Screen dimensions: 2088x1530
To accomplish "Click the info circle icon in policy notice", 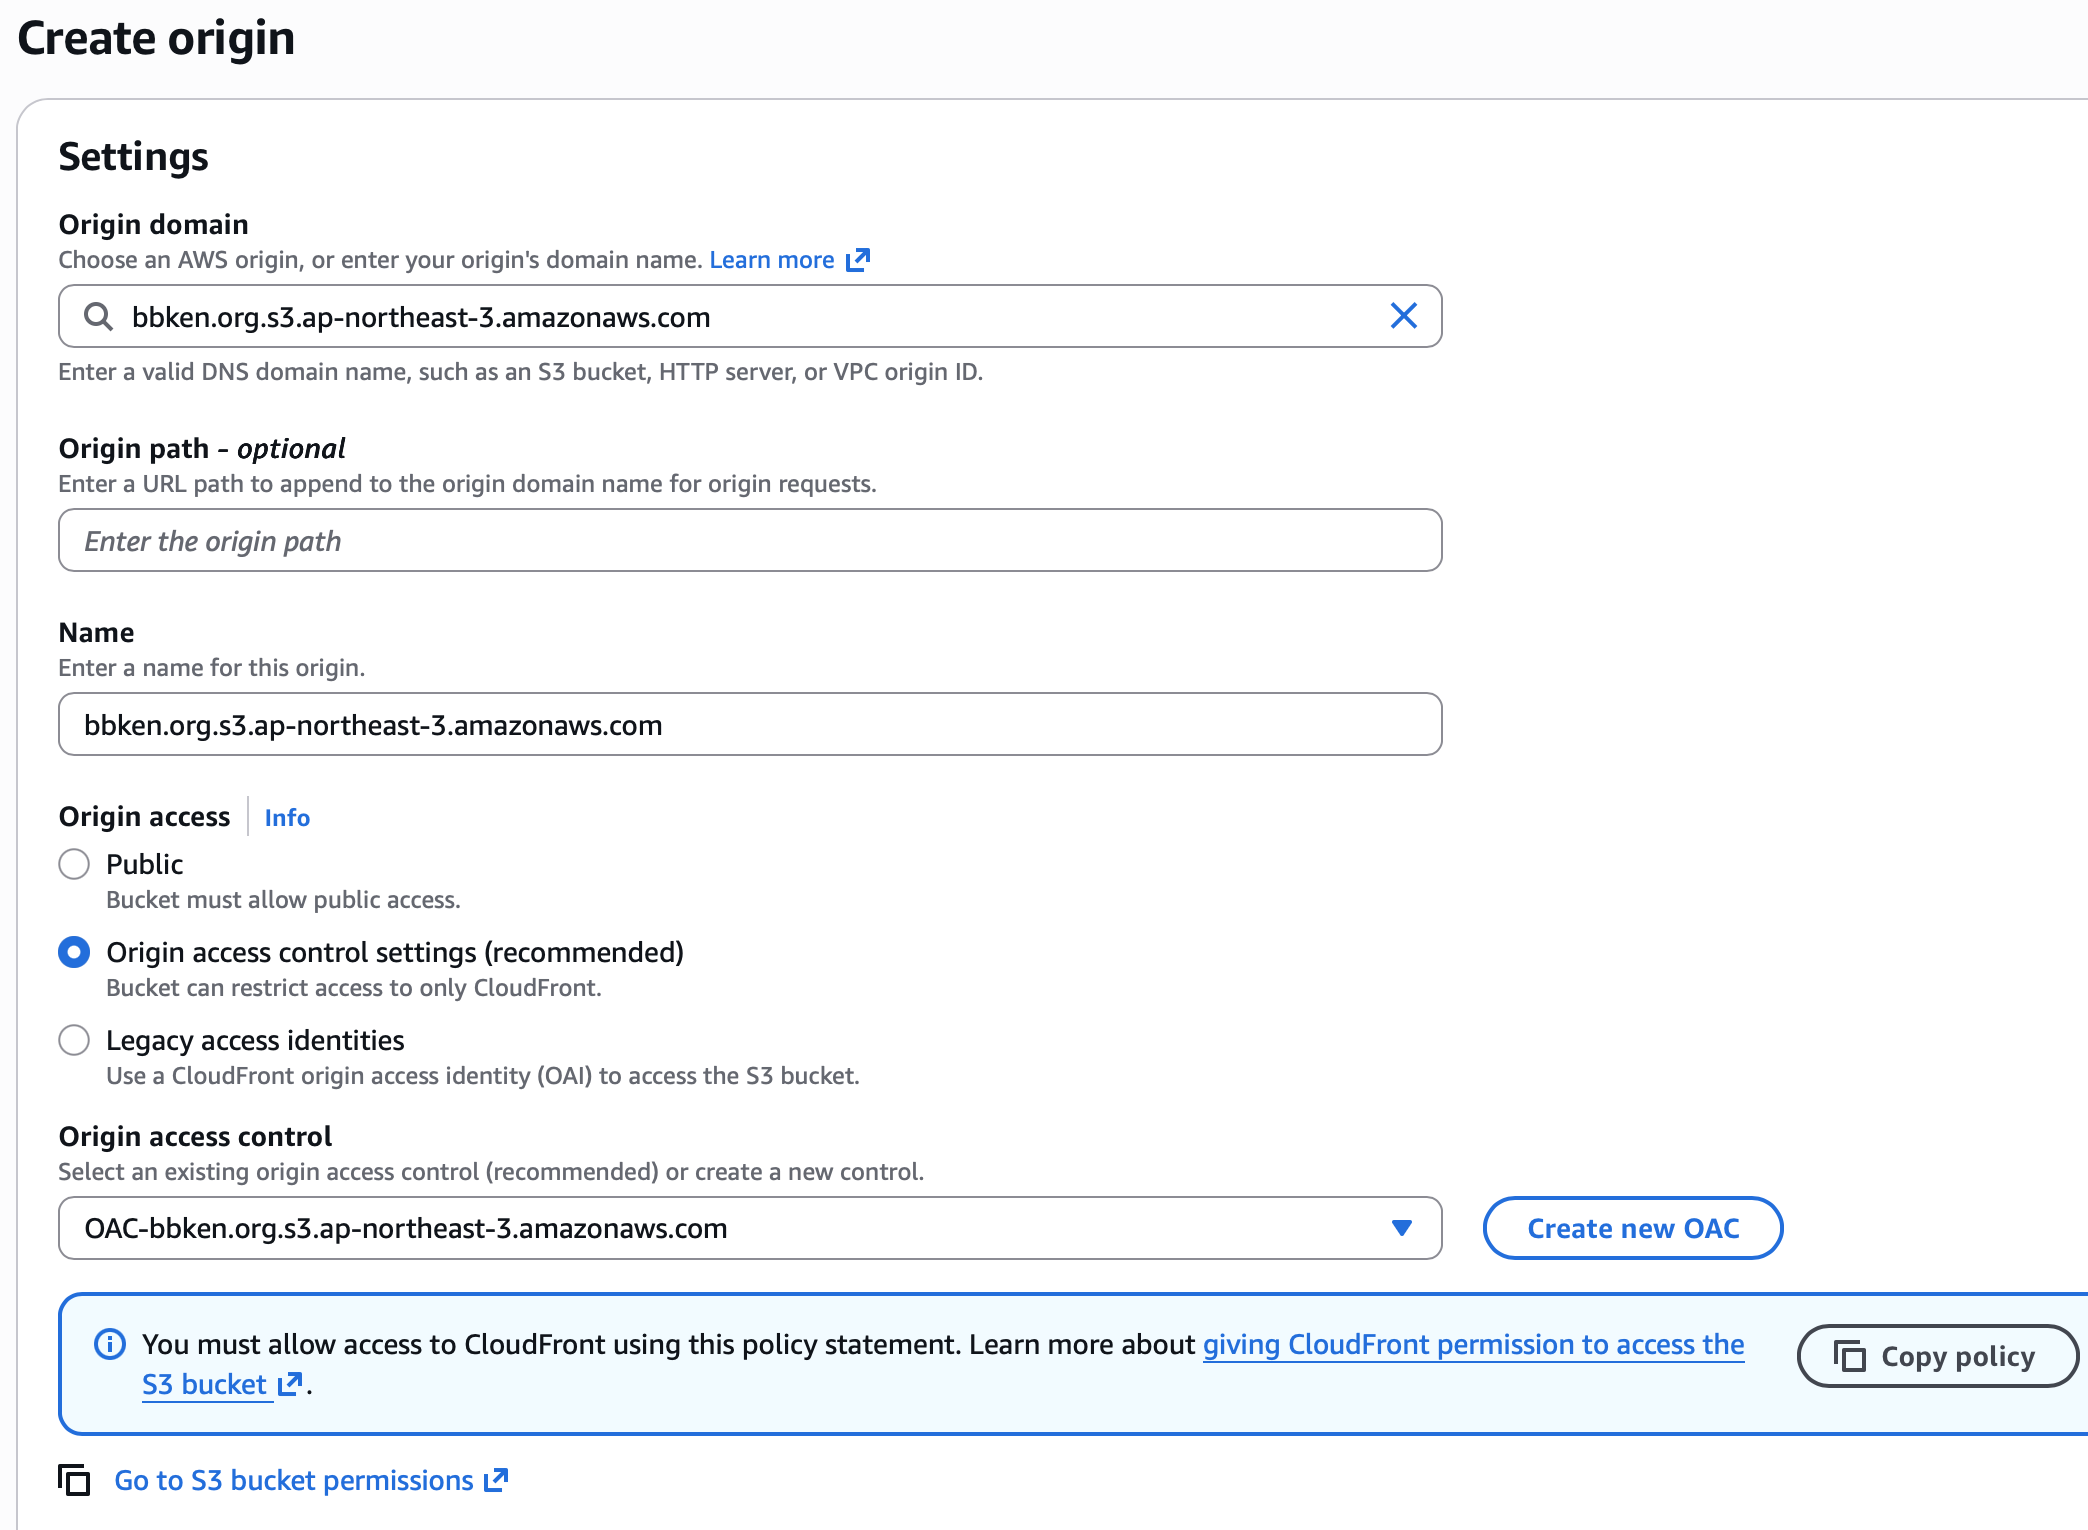I will tap(110, 1344).
